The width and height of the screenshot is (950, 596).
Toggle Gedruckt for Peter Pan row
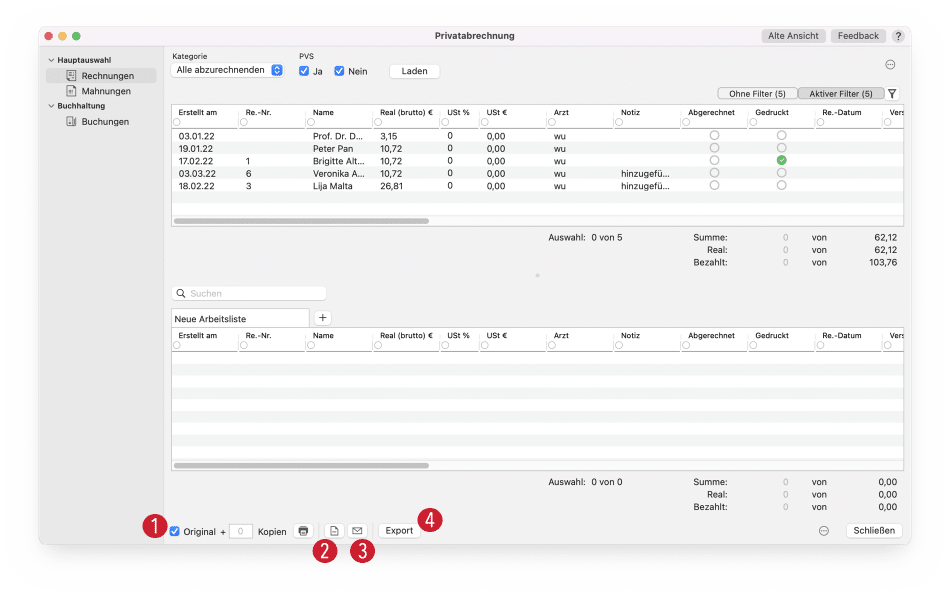pos(782,148)
